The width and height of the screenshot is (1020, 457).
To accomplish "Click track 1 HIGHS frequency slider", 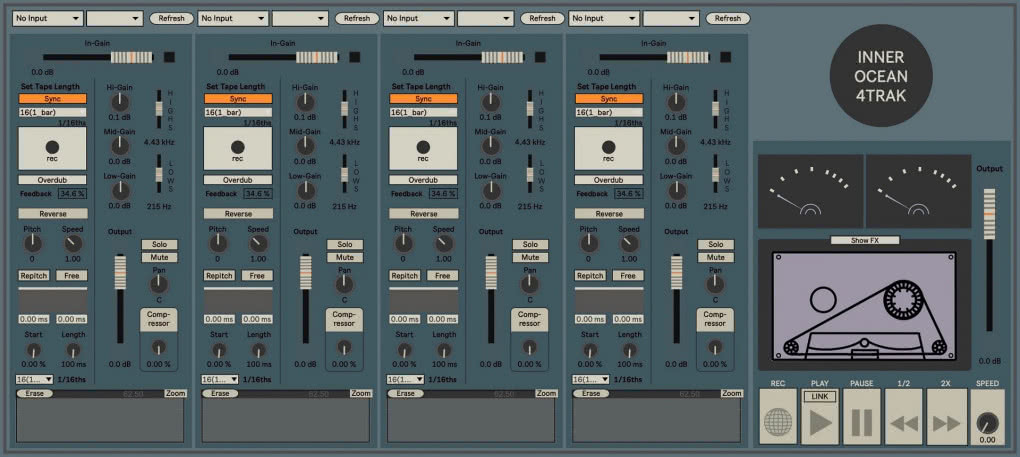I will pos(159,109).
